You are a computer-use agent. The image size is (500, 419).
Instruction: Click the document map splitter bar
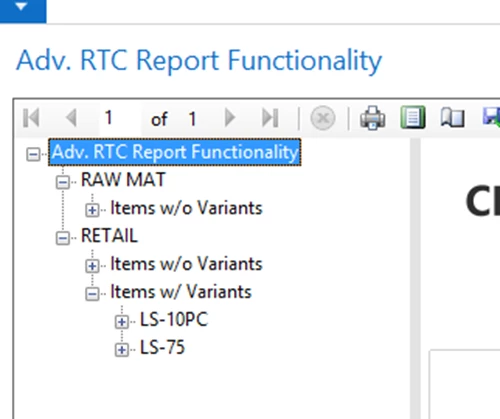click(415, 278)
